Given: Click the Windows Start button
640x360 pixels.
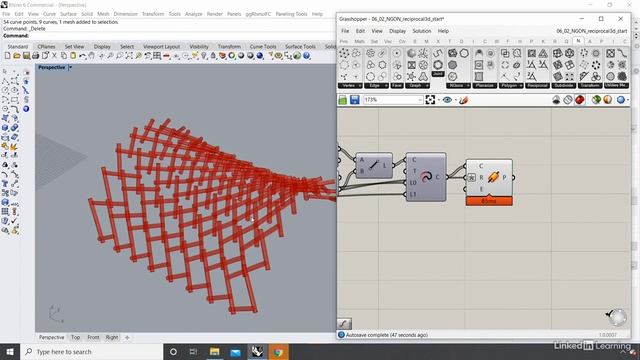Looking at the screenshot, I should [x=10, y=351].
